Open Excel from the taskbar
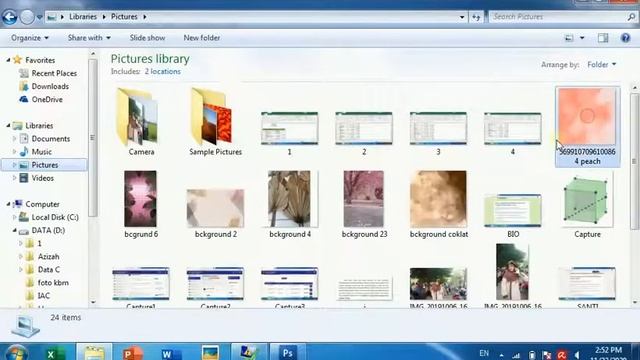The image size is (640, 360). (x=55, y=353)
